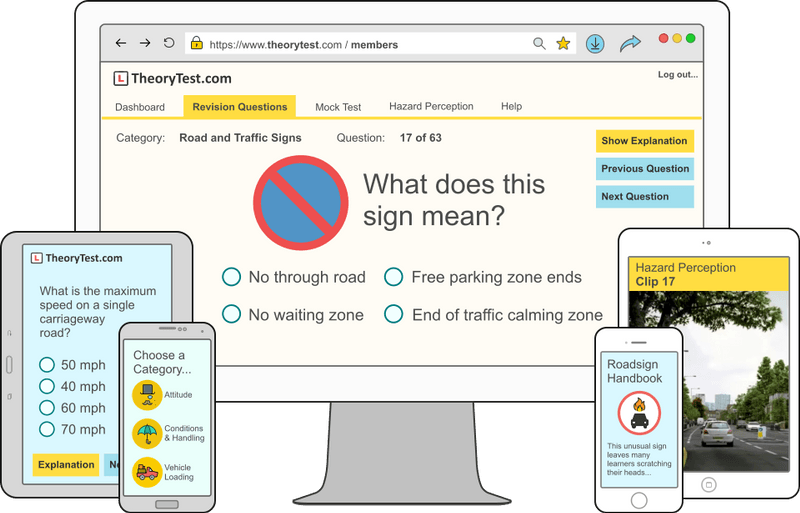
Task: Click the Hazard Perception road video clip
Action: 709,381
